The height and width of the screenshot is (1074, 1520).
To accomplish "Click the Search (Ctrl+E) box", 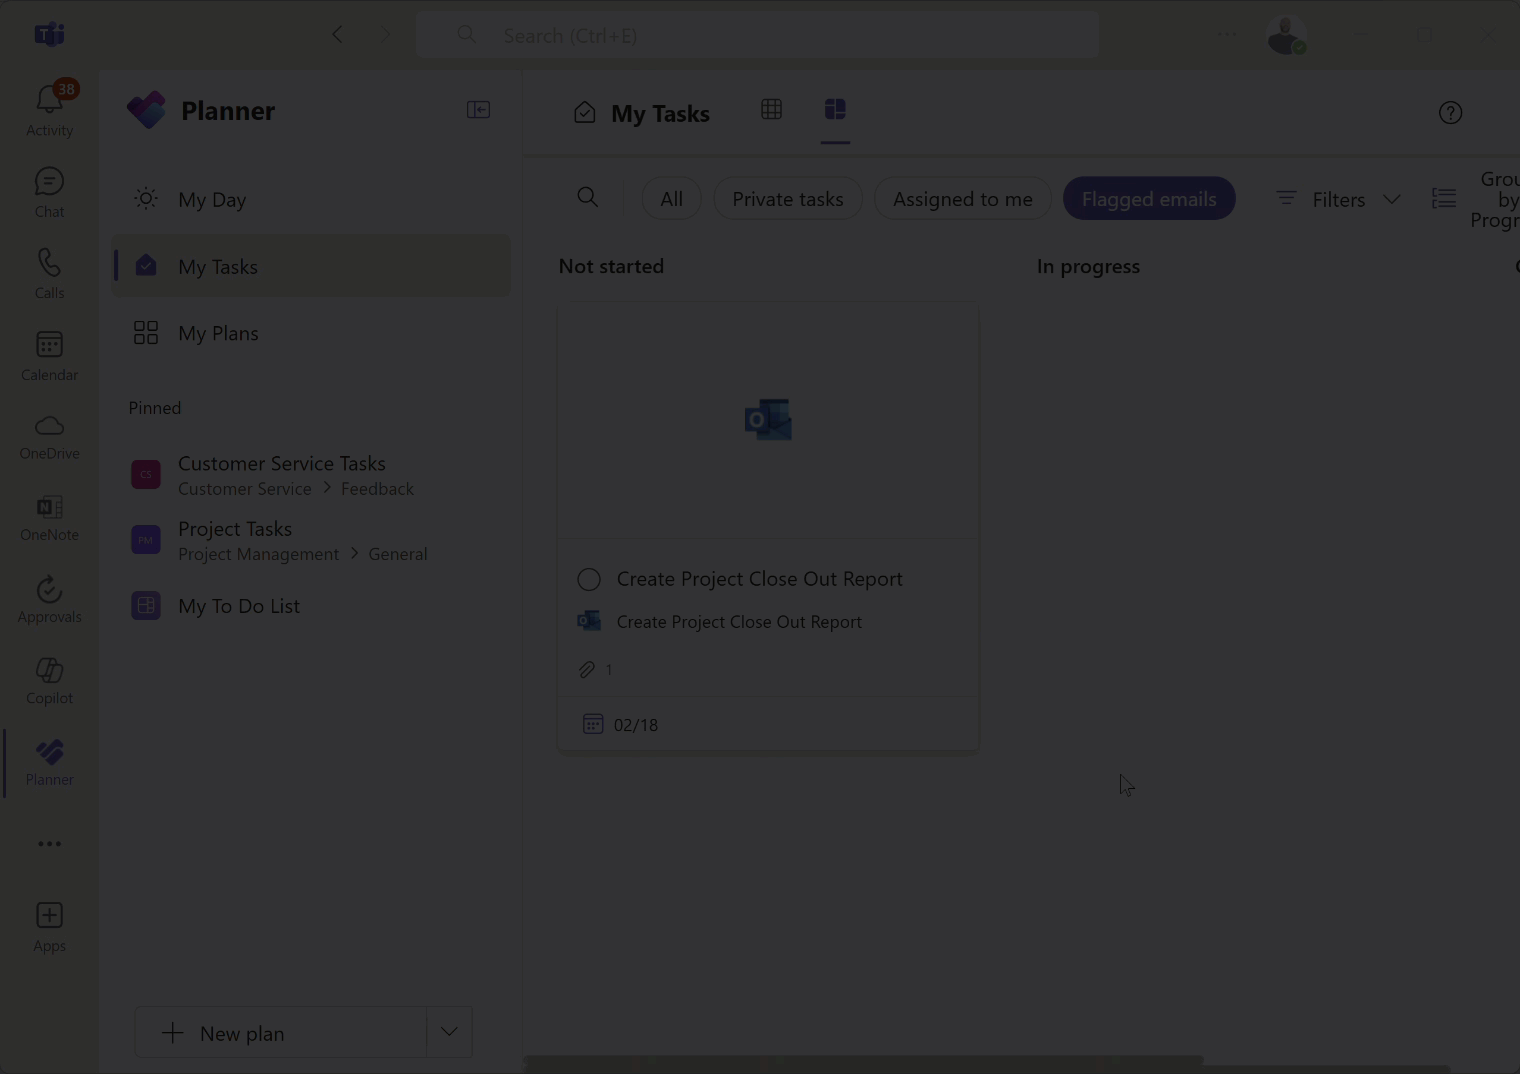I will point(757,35).
